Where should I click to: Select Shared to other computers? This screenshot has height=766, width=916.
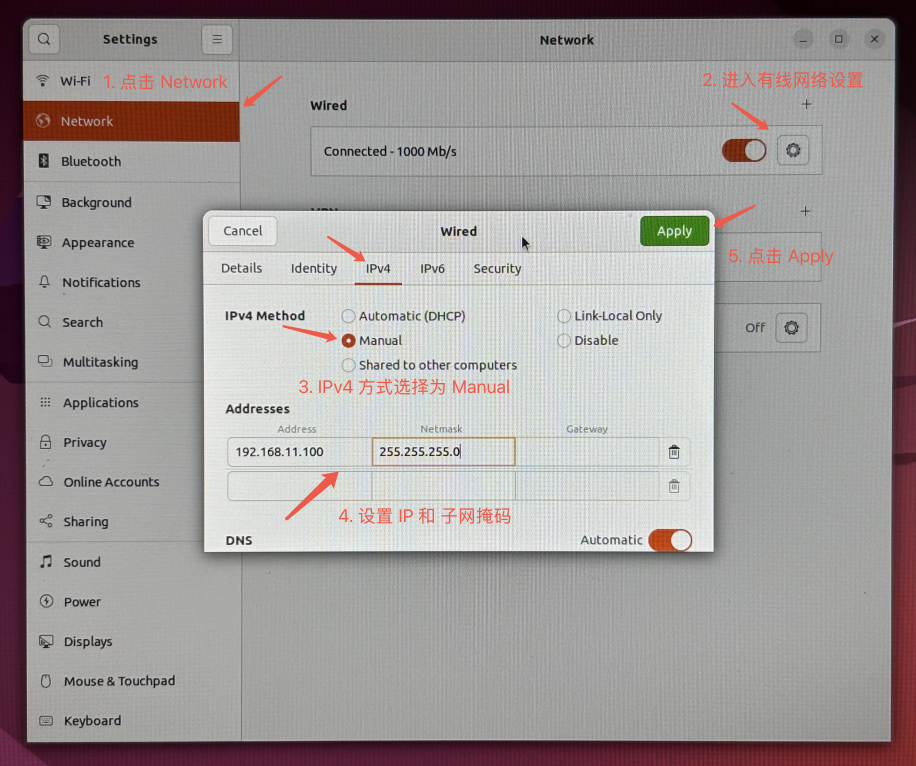coord(429,365)
